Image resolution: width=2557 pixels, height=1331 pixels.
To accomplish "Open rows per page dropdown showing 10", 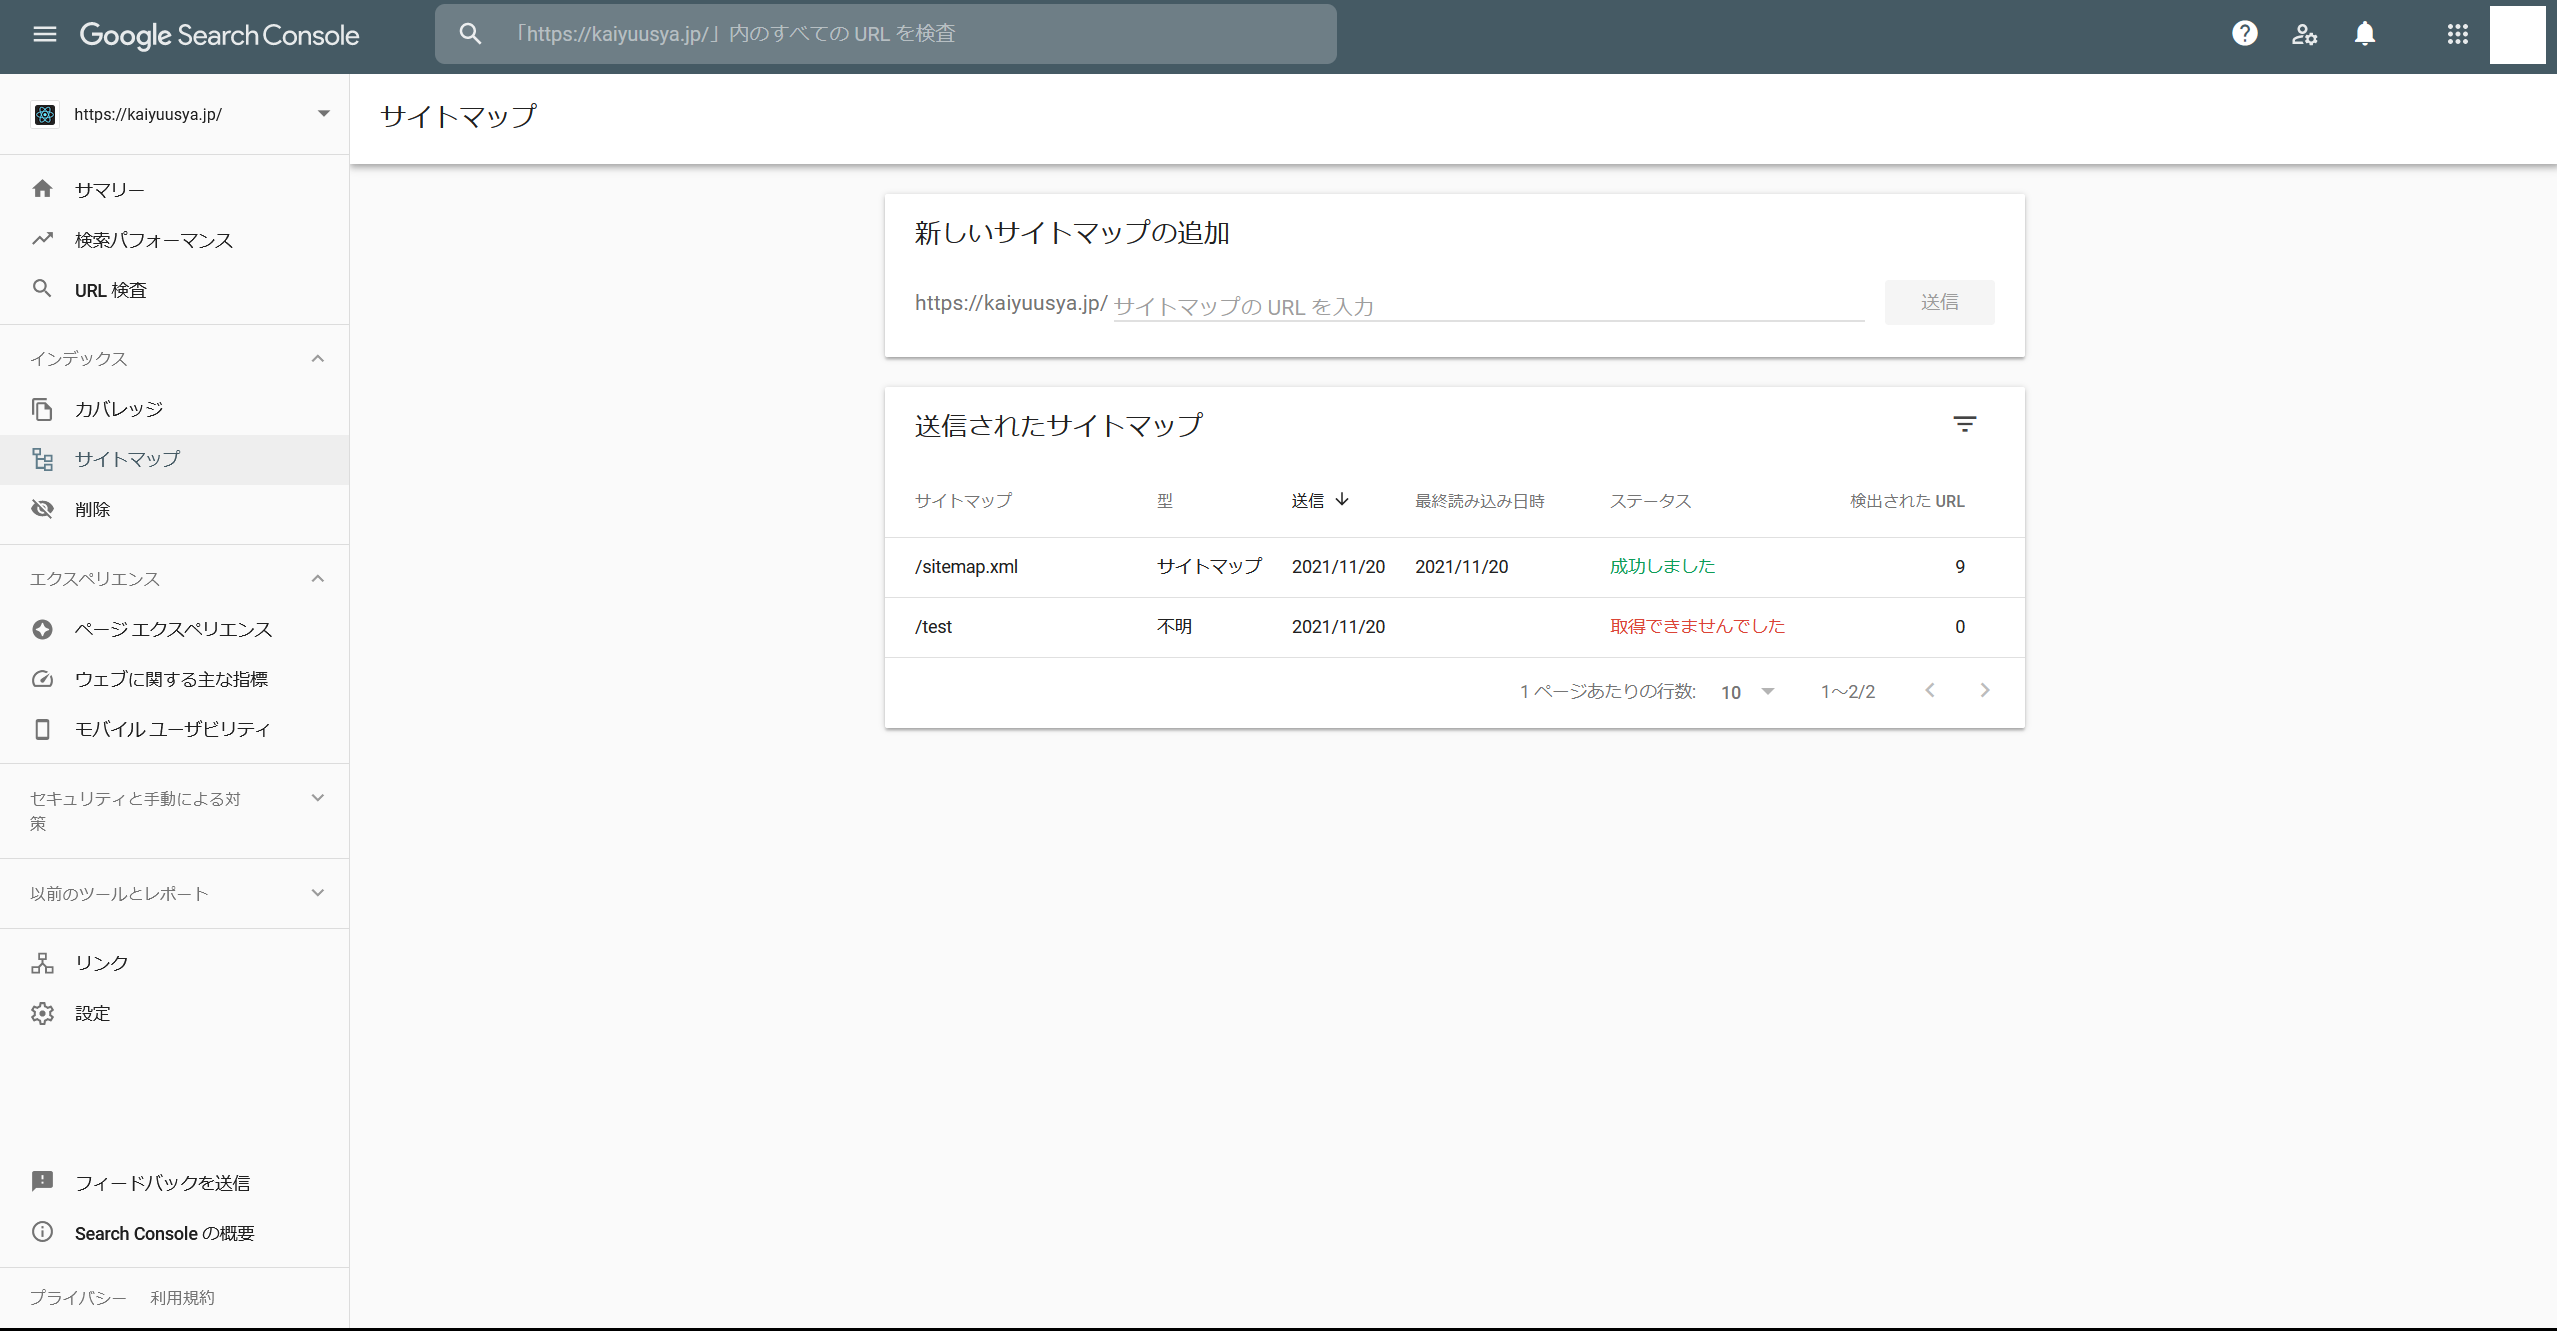I will (1747, 692).
